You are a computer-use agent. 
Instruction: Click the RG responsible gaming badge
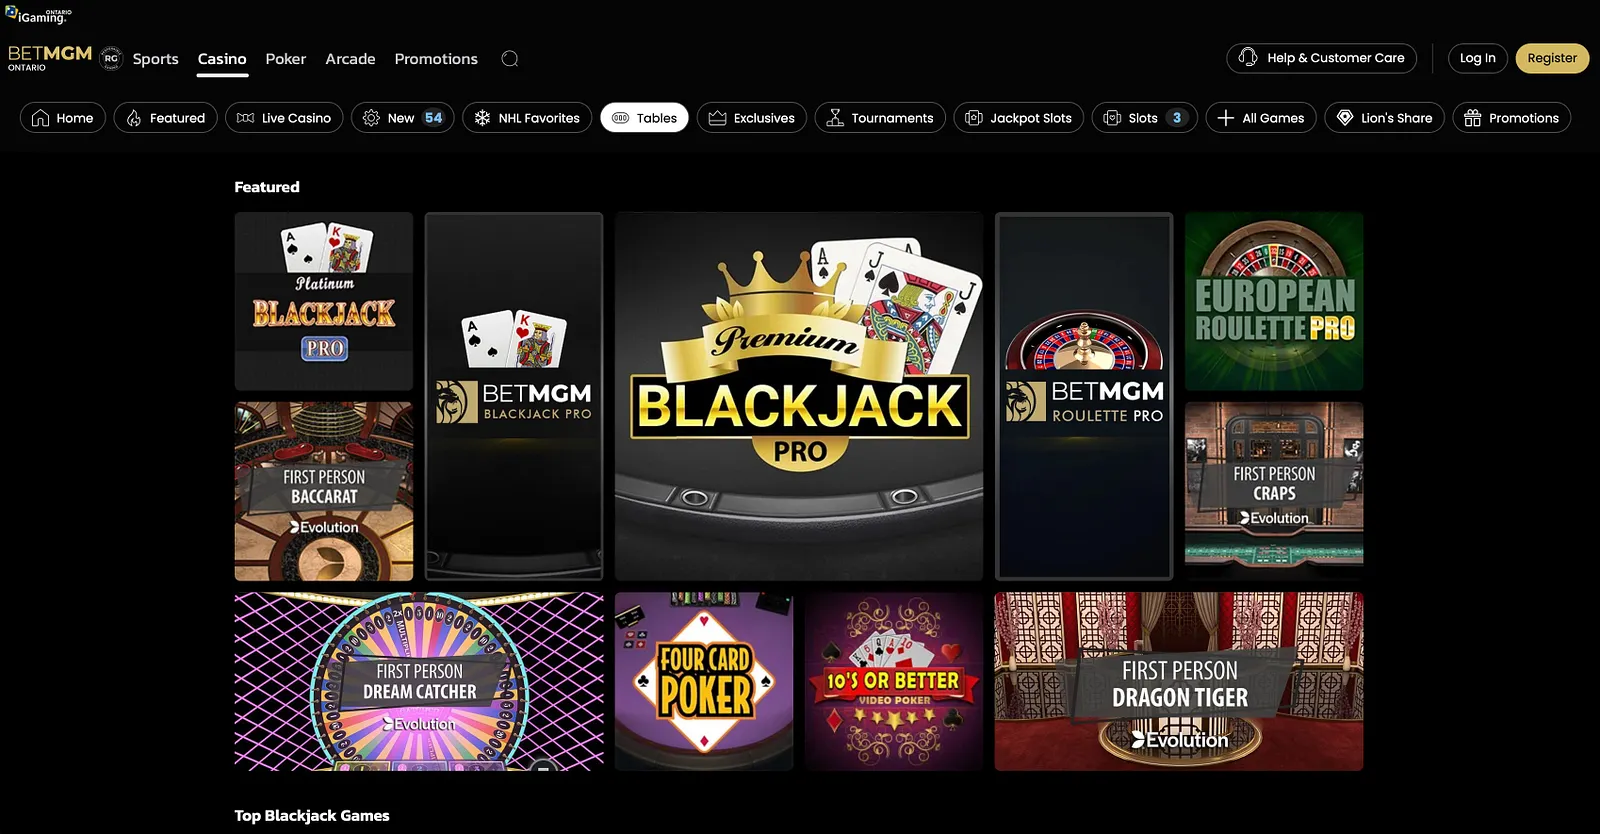click(x=111, y=58)
